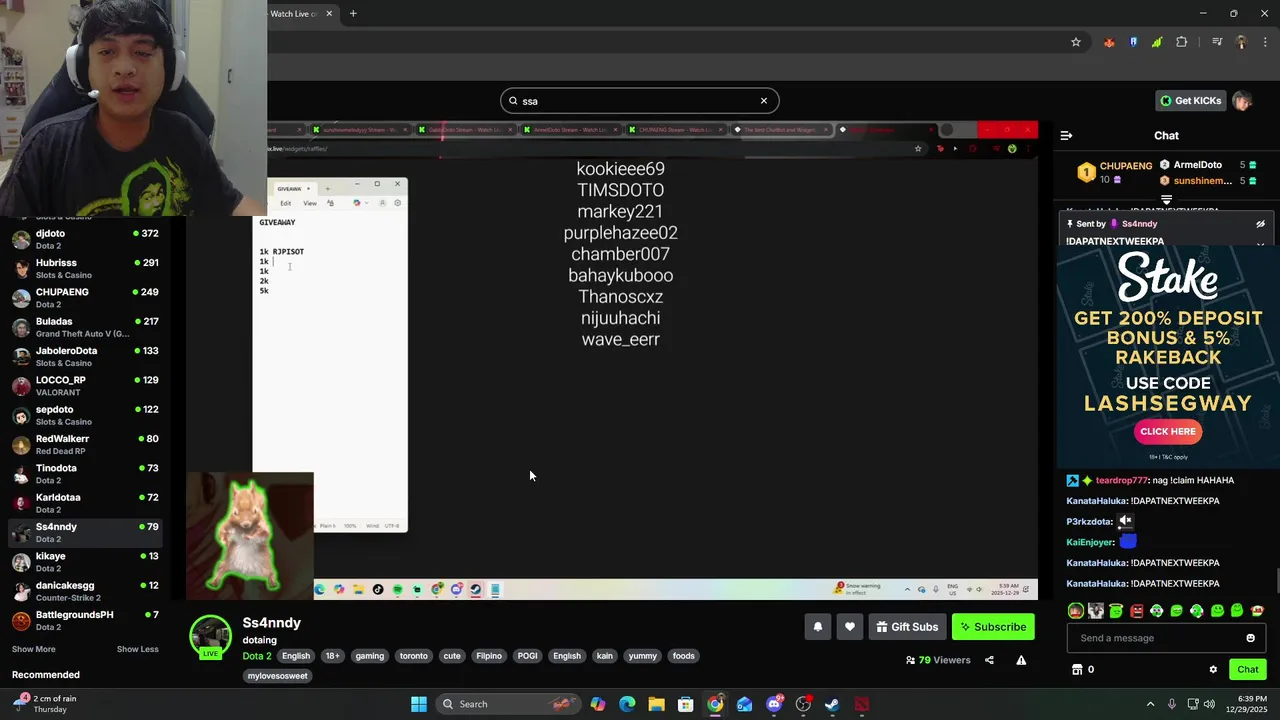Close the Watch Live tab
The width and height of the screenshot is (1280, 720).
(328, 14)
